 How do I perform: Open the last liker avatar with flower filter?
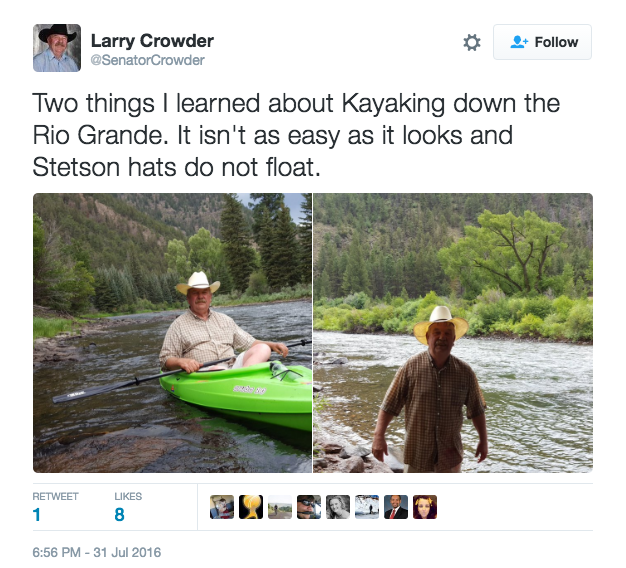pyautogui.click(x=425, y=507)
